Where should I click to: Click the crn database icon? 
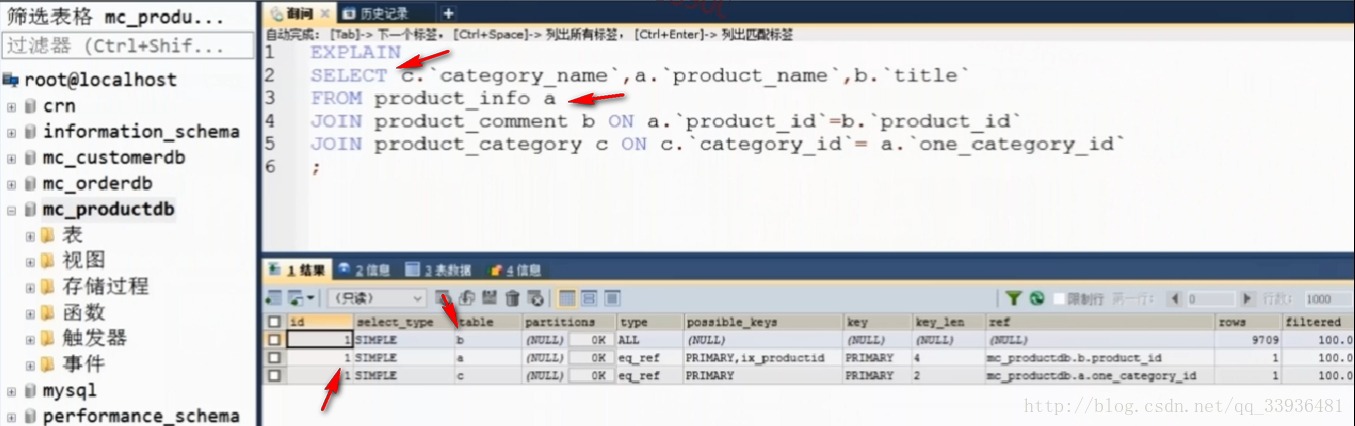click(x=30, y=106)
